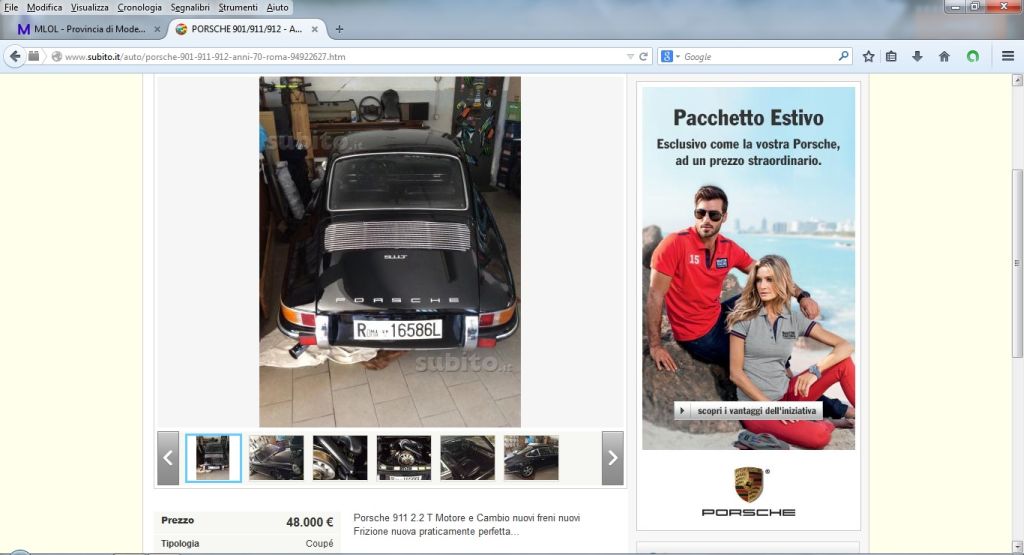This screenshot has height=555, width=1024.
Task: Click the Porsche crest logo in ad
Action: click(748, 484)
